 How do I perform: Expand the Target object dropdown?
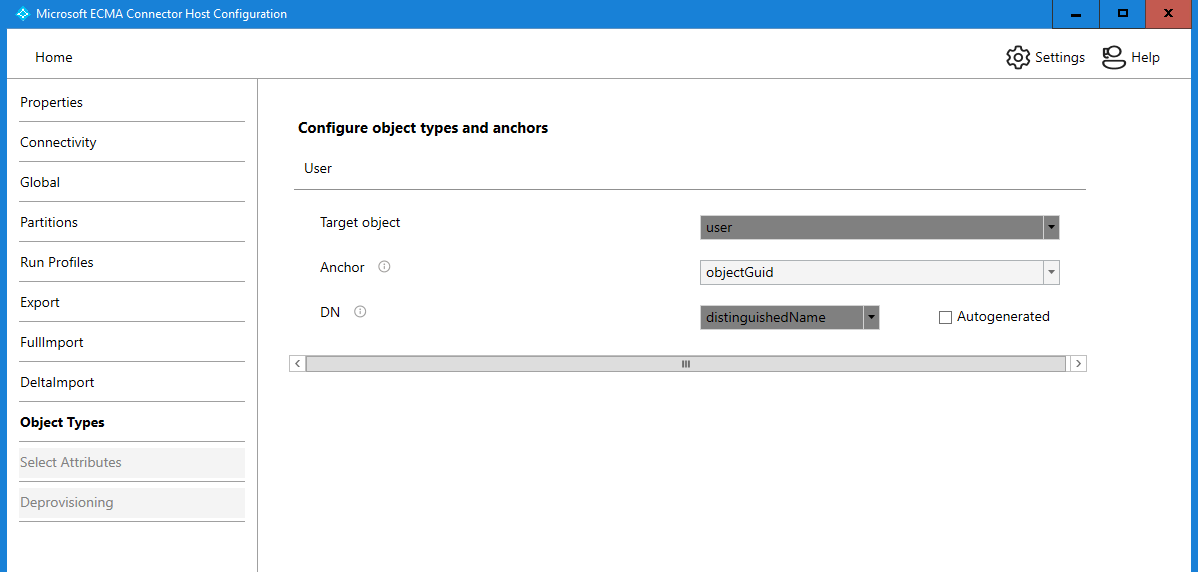(1050, 228)
